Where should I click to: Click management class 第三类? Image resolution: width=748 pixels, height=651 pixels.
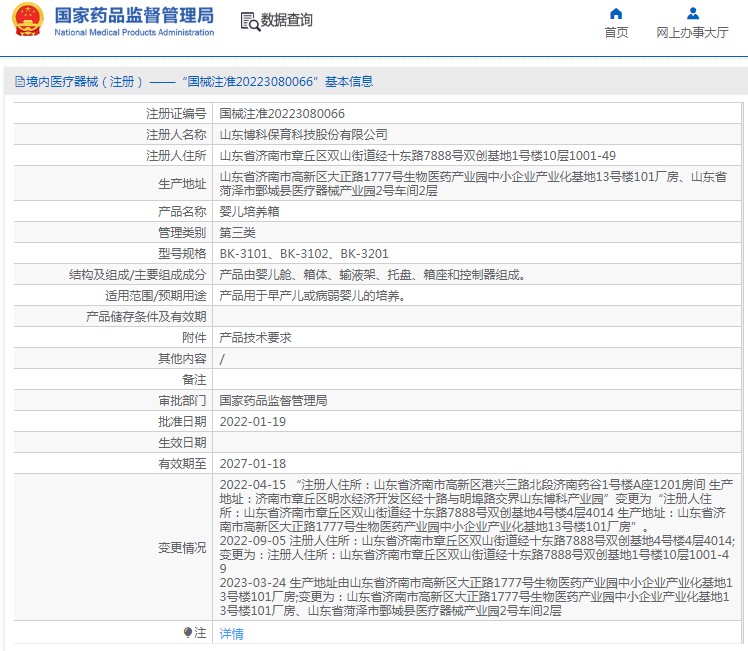pos(238,232)
